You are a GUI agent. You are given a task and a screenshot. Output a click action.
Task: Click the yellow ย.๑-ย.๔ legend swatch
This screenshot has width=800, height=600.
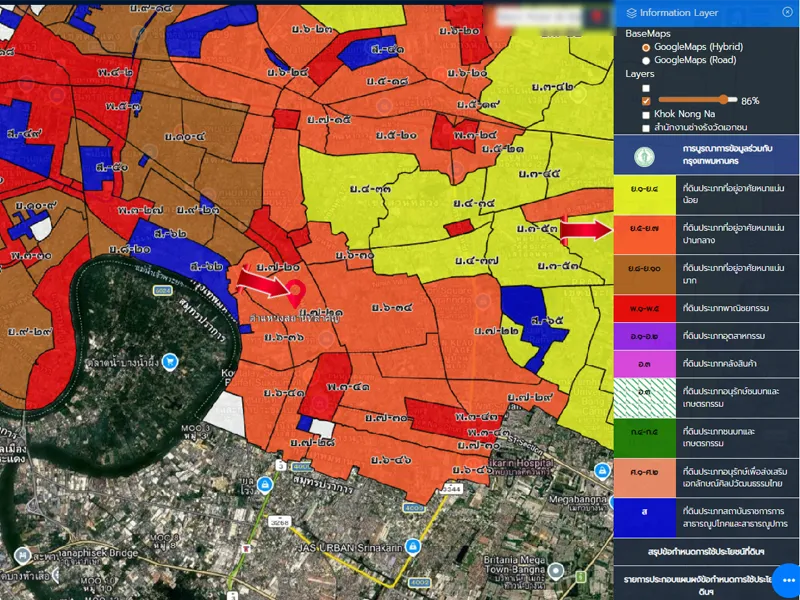click(x=642, y=188)
